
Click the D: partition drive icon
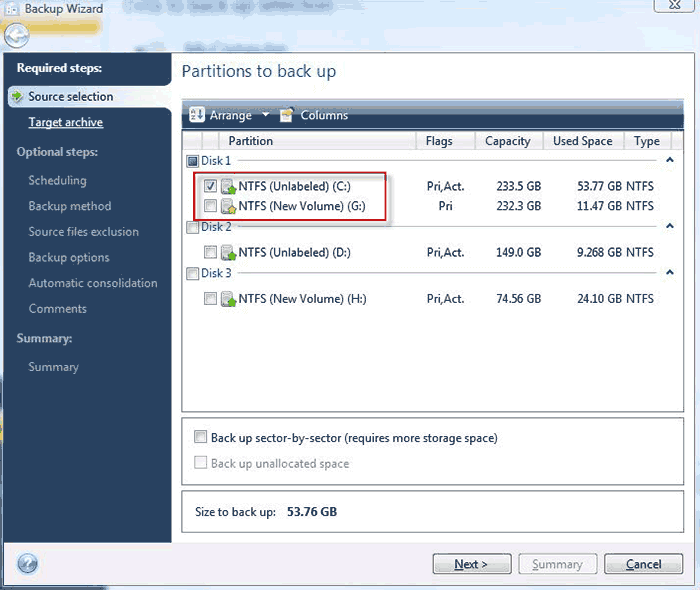[228, 253]
